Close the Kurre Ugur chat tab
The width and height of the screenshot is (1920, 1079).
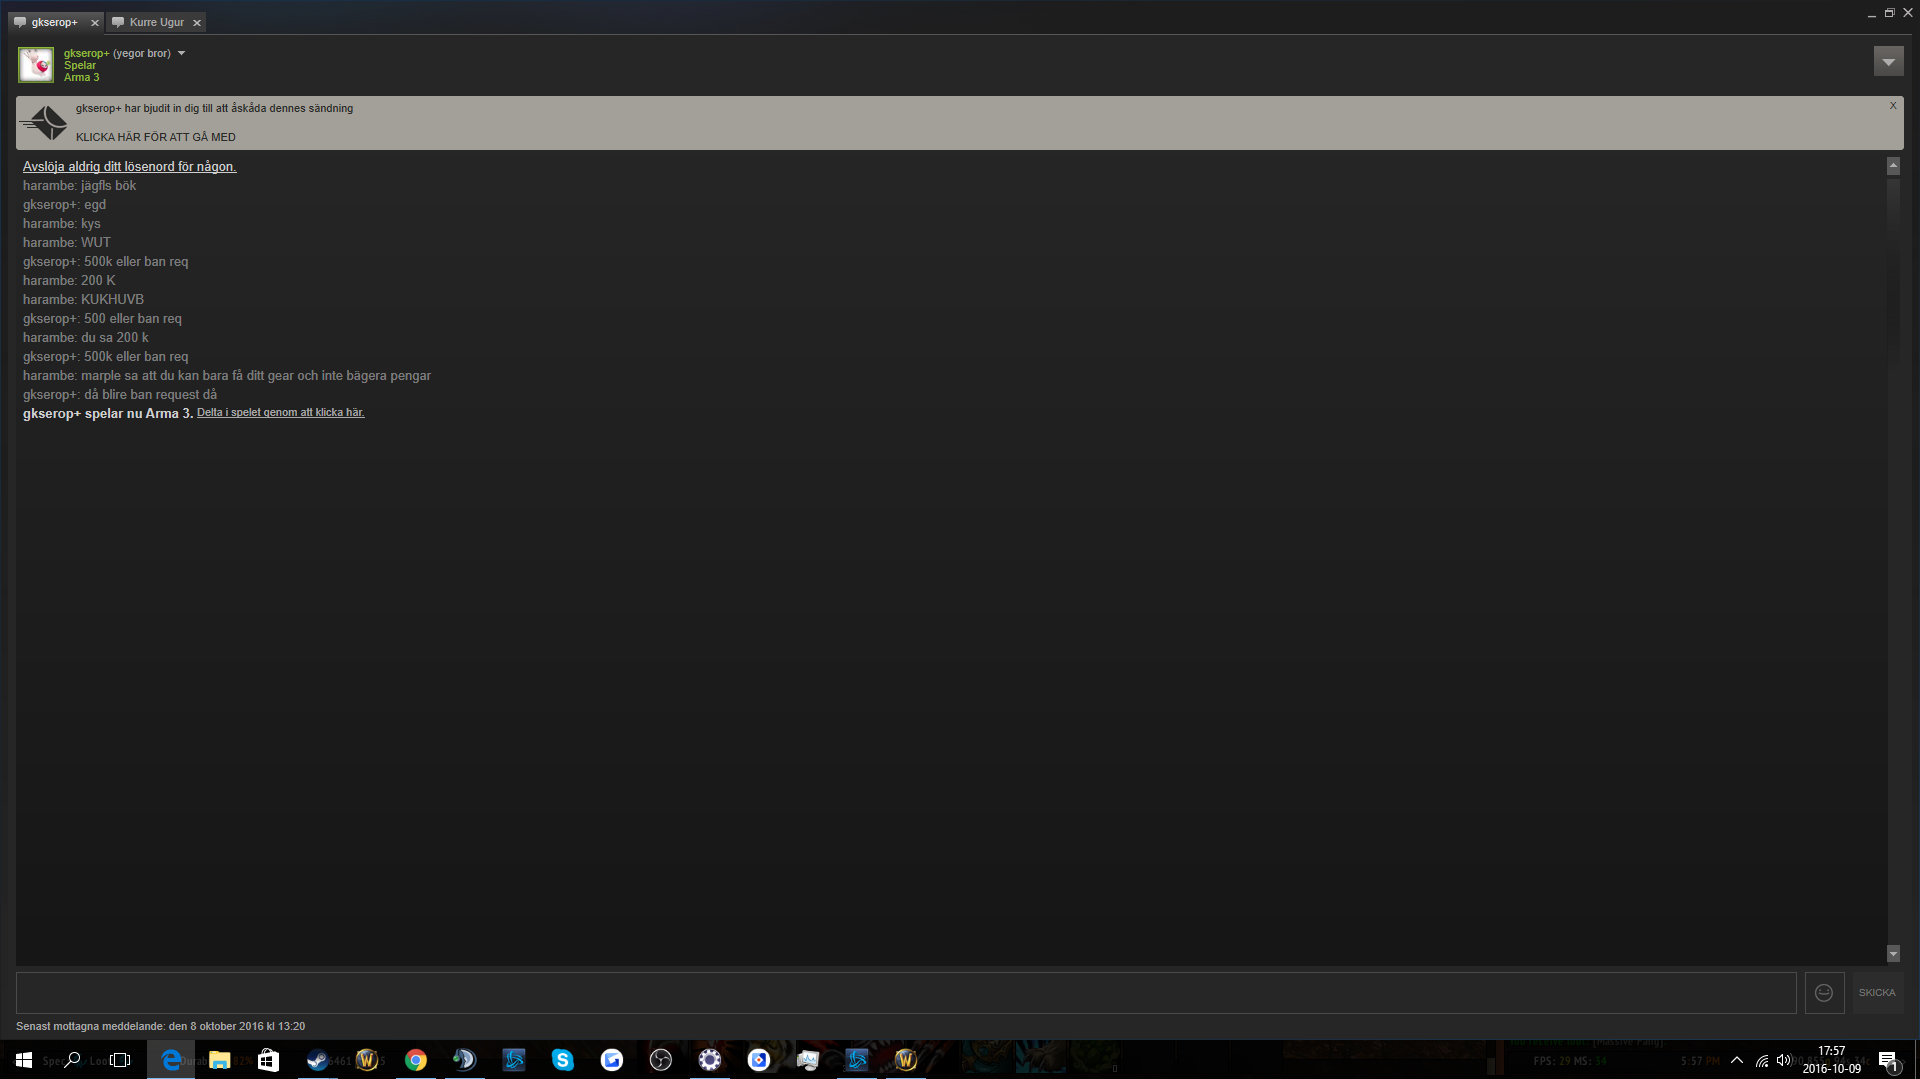[197, 22]
